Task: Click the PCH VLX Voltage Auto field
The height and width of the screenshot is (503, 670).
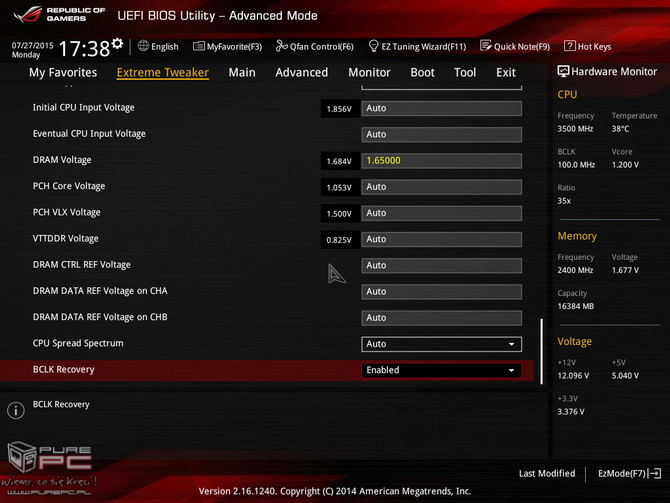Action: 441,213
